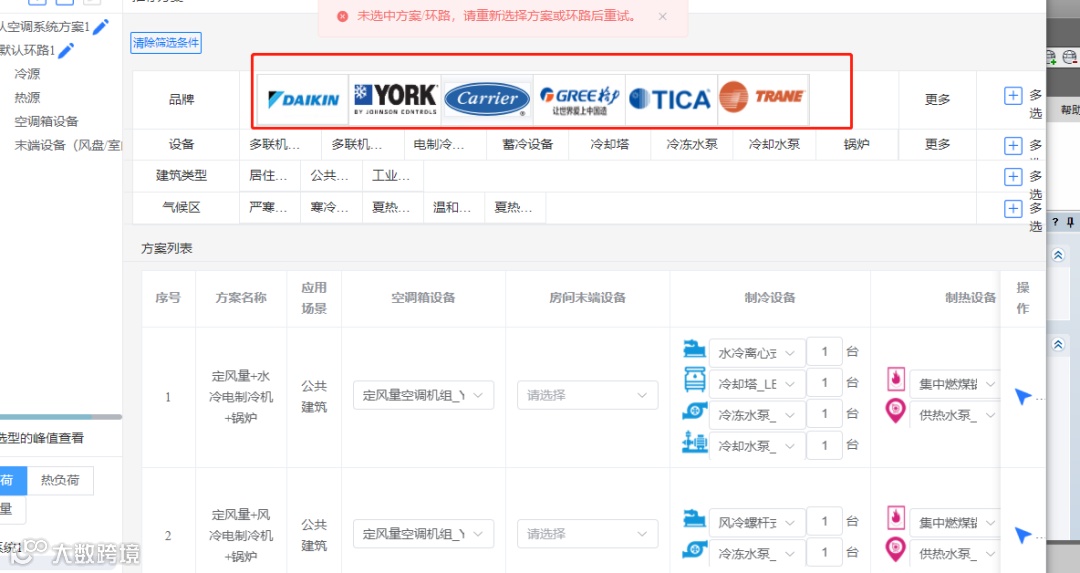Click chilled water pump icon in row 1
This screenshot has width=1080, height=573.
(x=694, y=411)
